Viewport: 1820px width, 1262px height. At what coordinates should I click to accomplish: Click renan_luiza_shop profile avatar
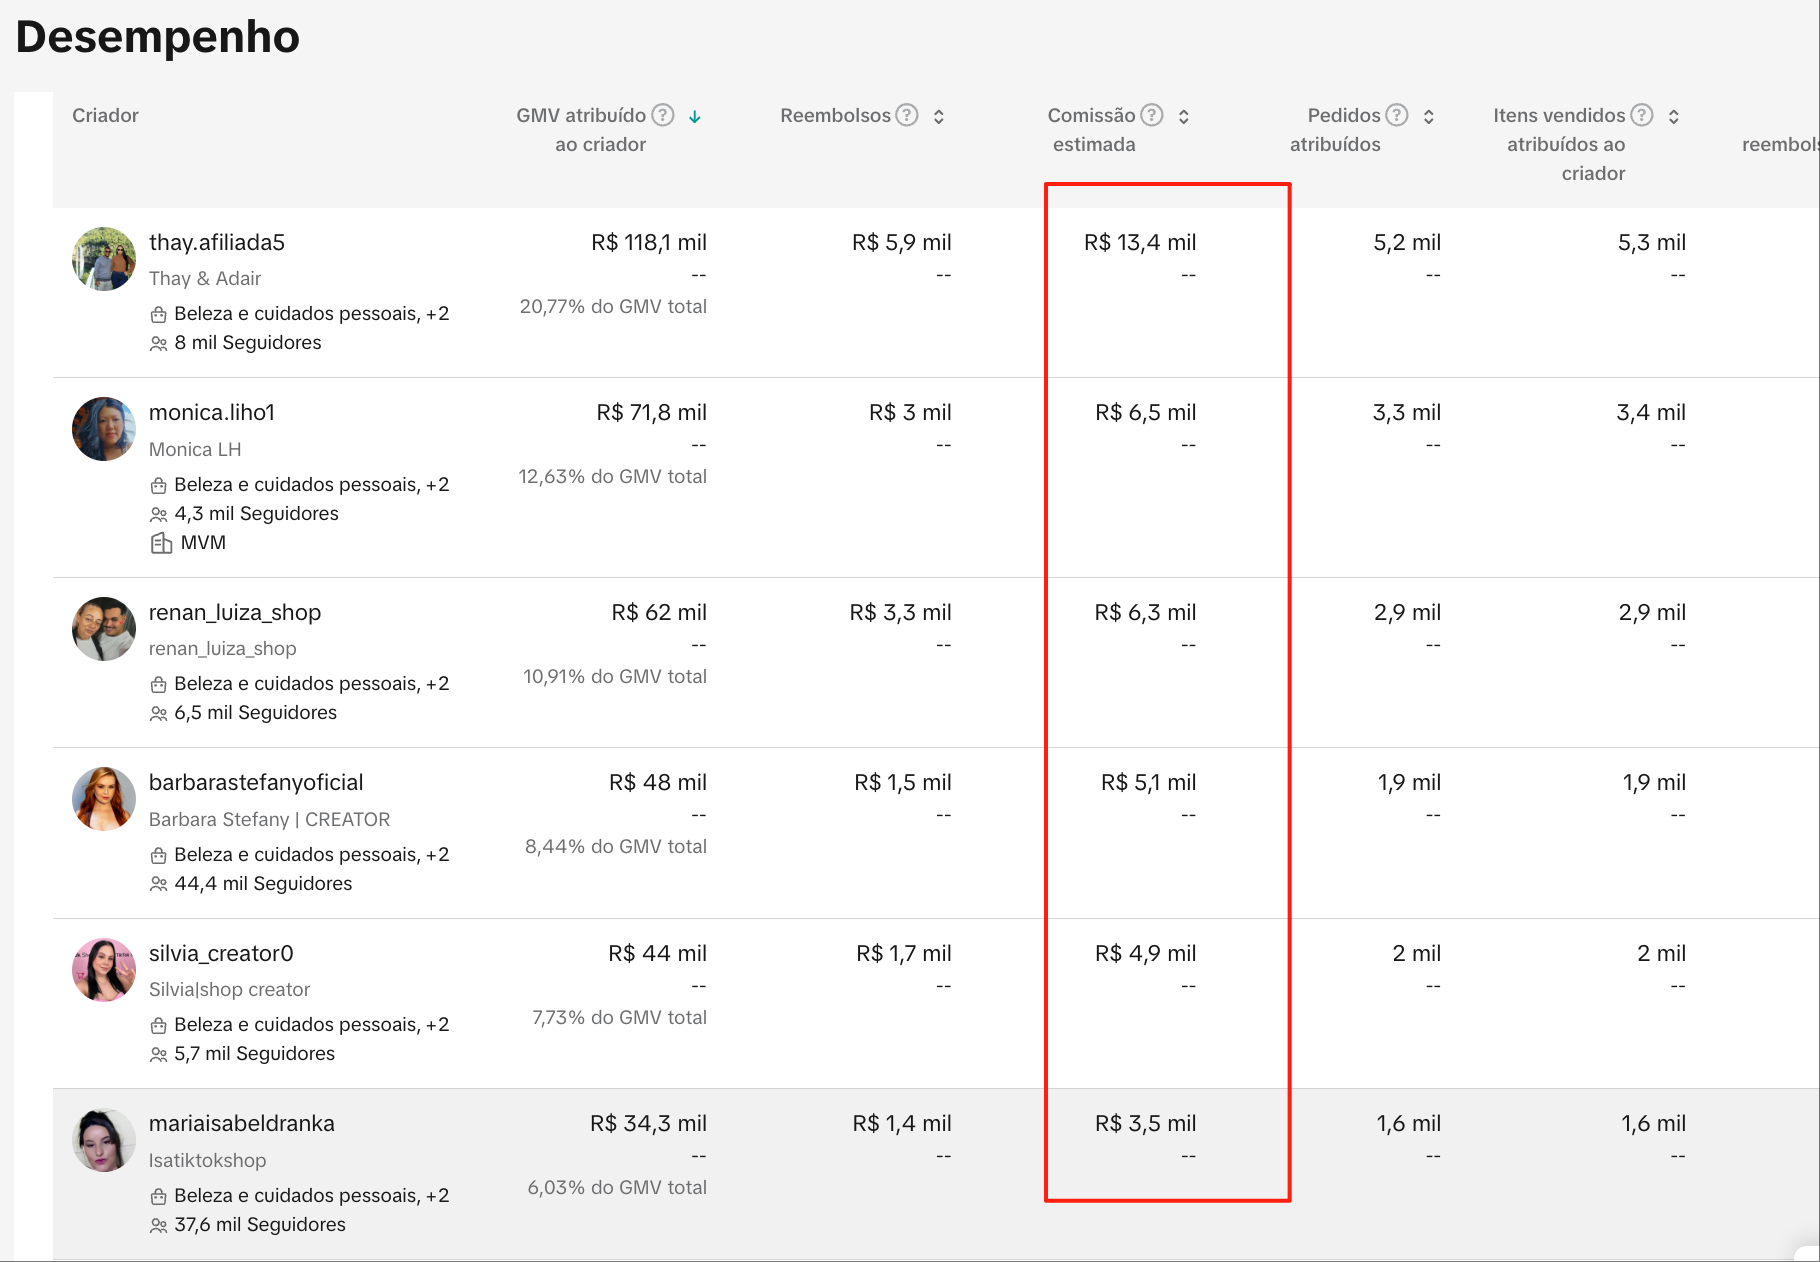pyautogui.click(x=104, y=629)
